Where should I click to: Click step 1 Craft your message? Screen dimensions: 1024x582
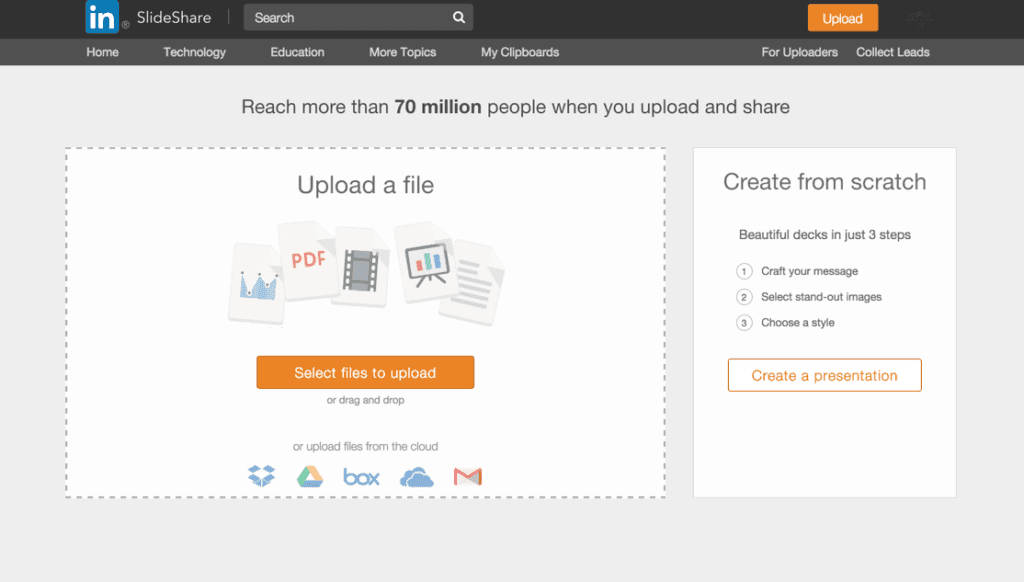[x=797, y=271]
